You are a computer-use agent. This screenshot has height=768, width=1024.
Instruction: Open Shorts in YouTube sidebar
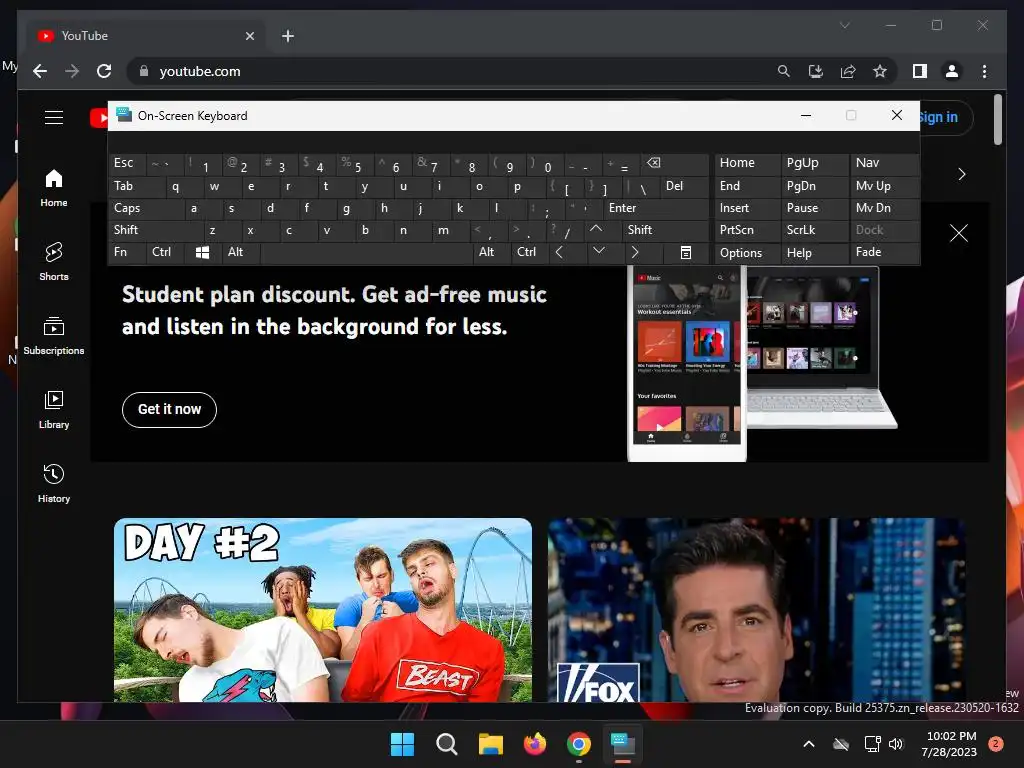click(54, 262)
